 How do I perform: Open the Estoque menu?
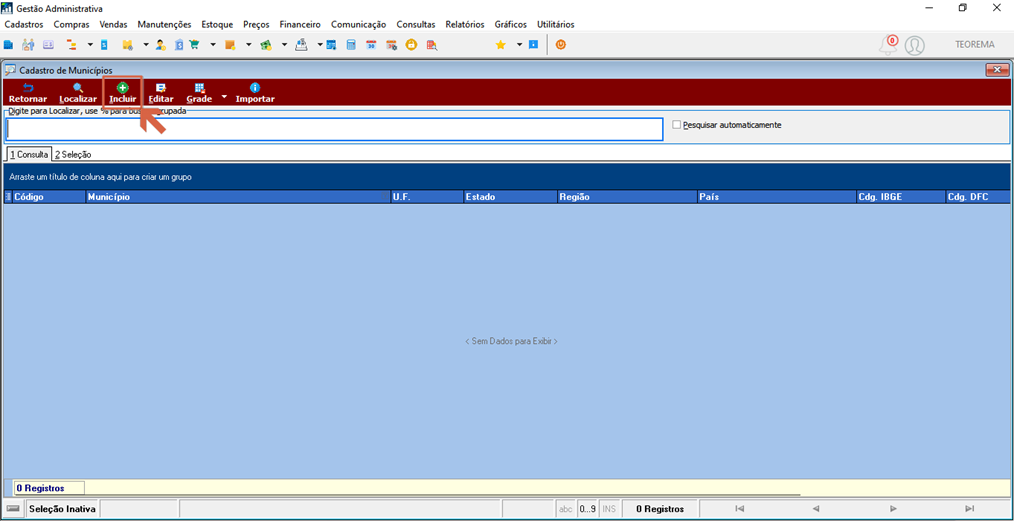coord(217,25)
